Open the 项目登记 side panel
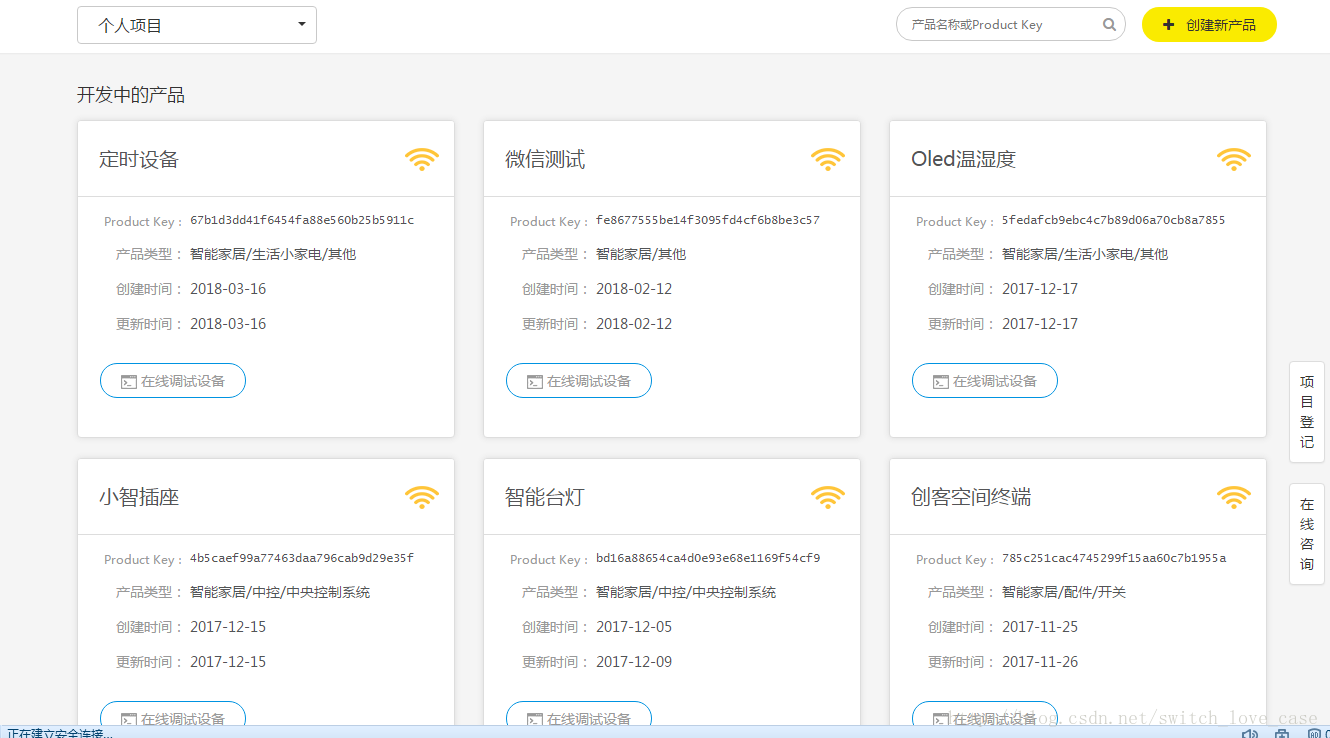Screen dimensions: 1330x738 (x=1307, y=411)
